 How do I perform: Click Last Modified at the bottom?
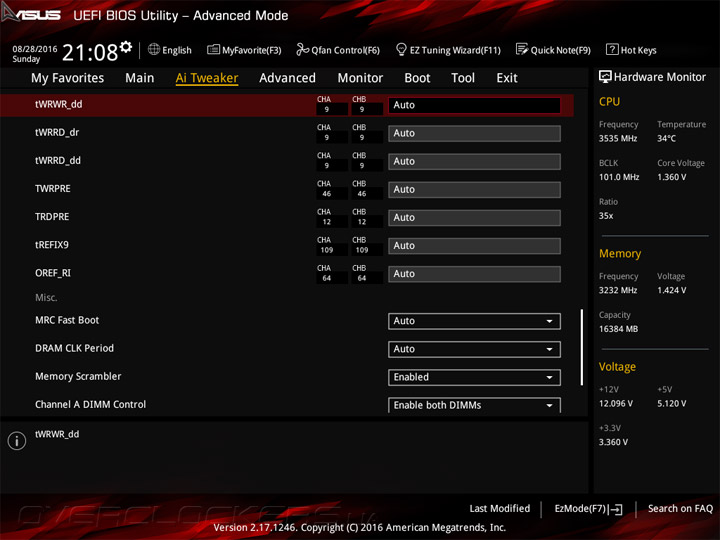500,508
